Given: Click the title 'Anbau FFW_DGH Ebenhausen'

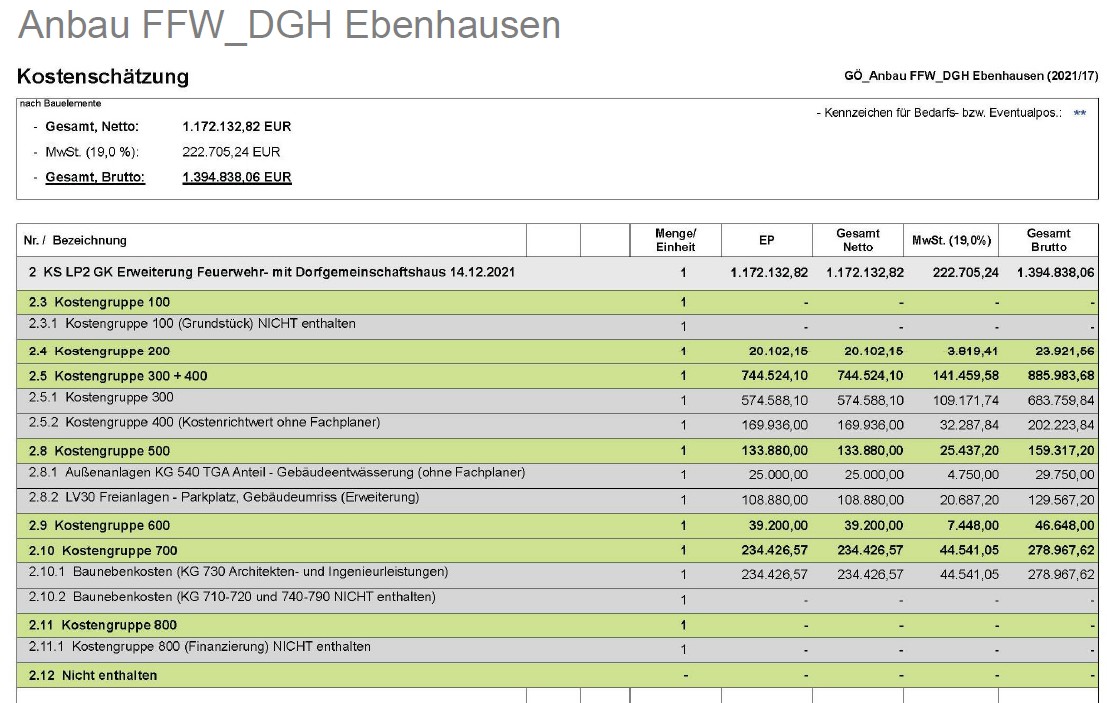Looking at the screenshot, I should click(x=289, y=25).
